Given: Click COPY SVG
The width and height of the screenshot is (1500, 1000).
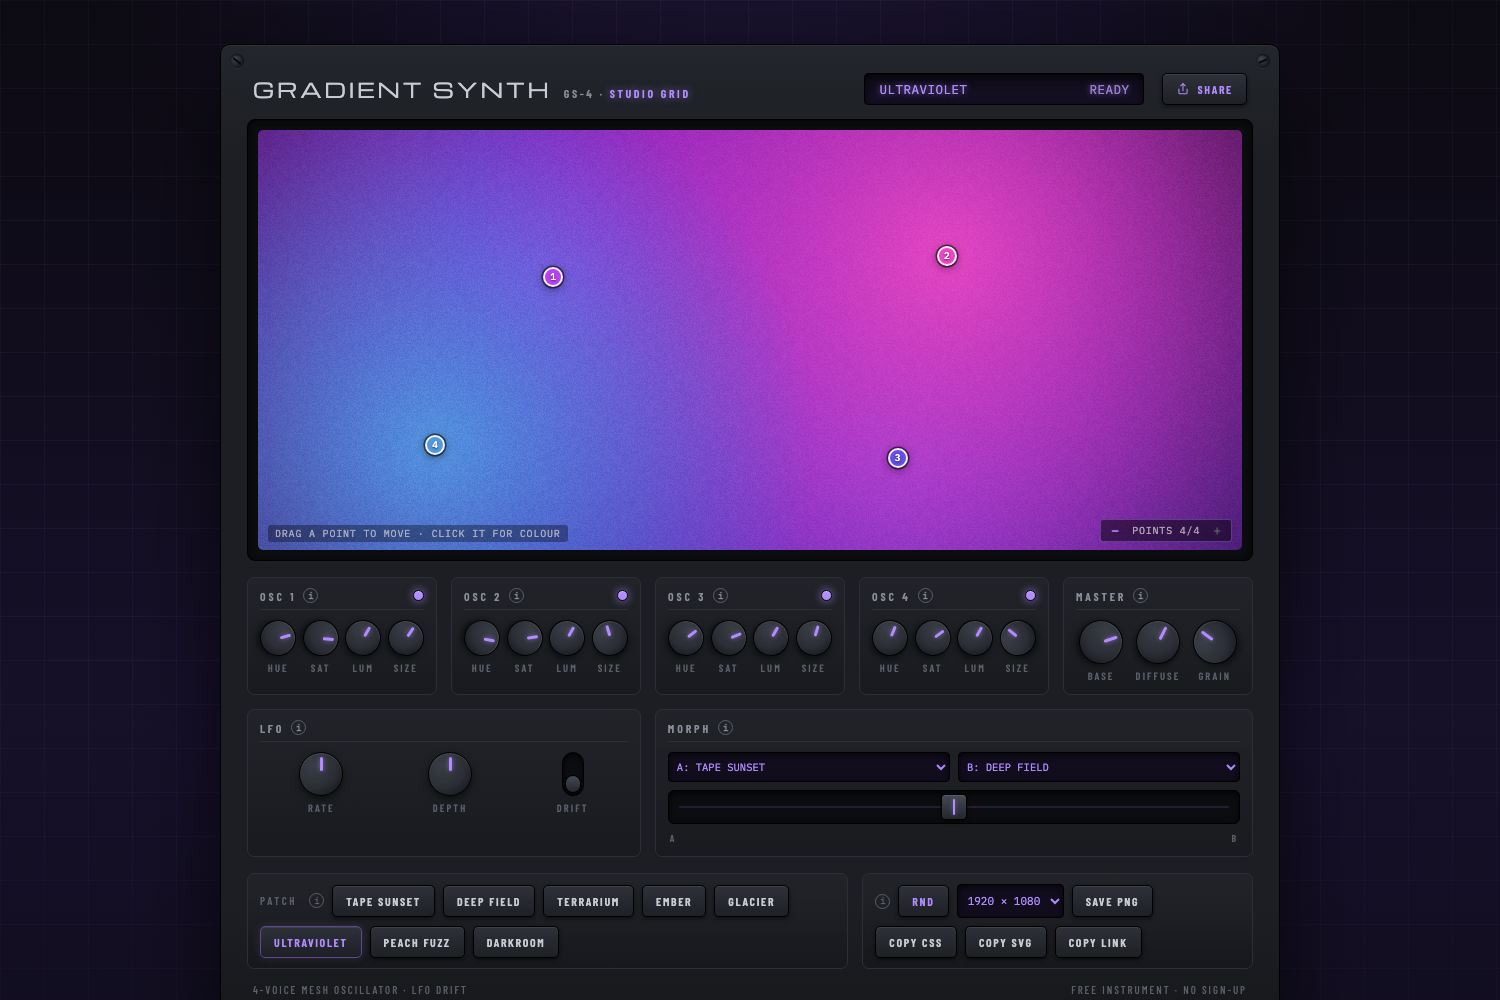Looking at the screenshot, I should [1006, 942].
